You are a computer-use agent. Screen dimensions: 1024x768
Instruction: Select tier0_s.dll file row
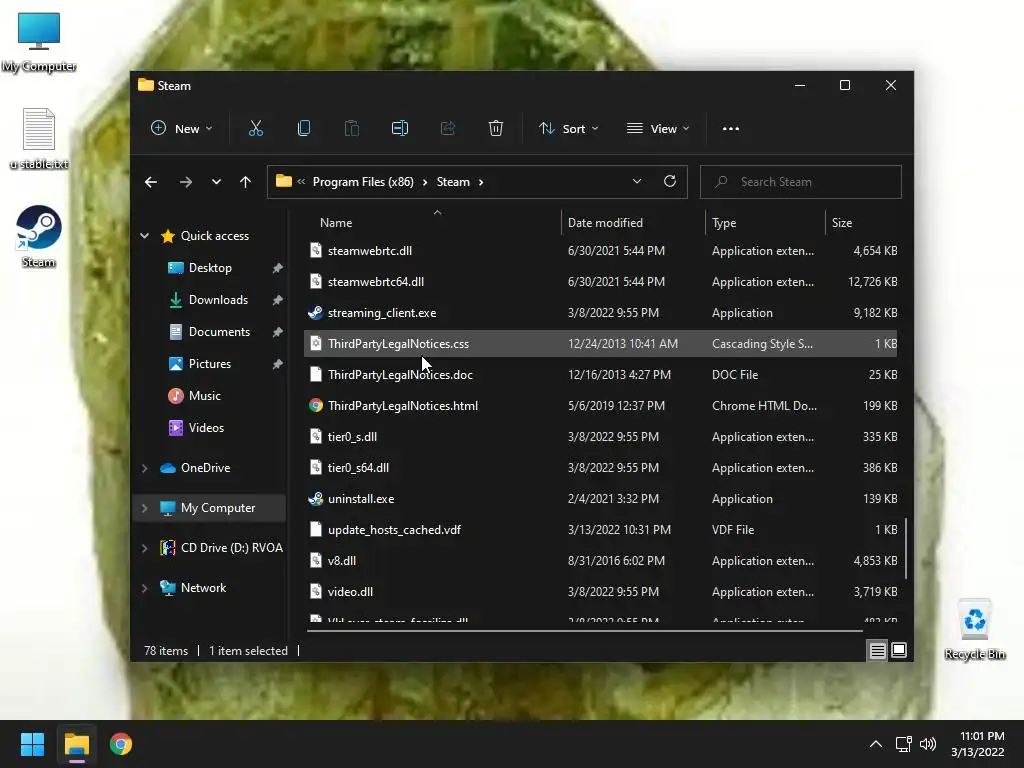coord(600,437)
